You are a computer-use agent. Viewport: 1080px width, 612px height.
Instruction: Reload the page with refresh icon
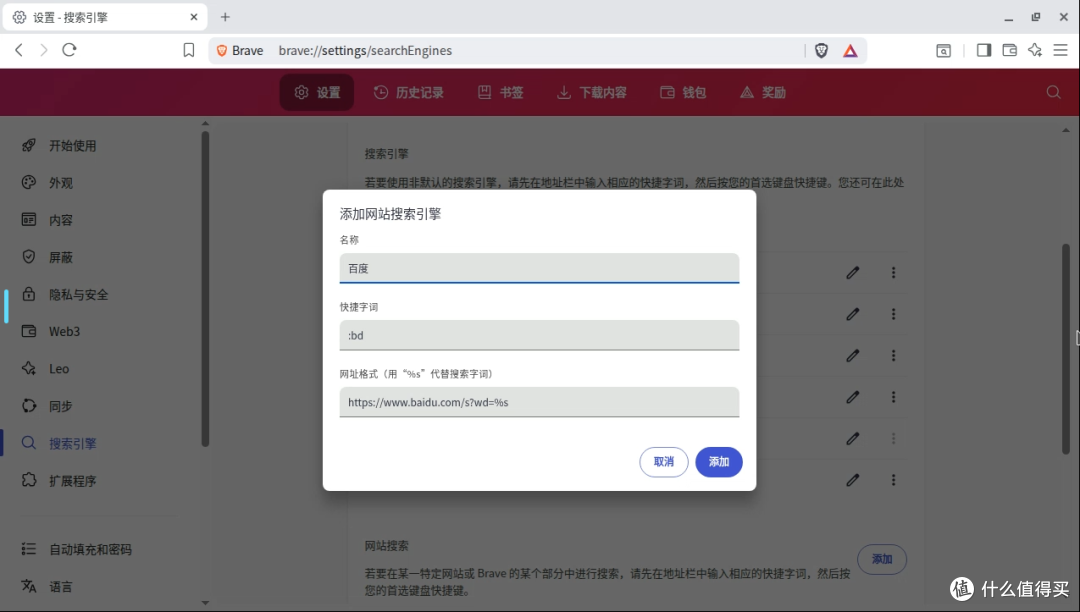click(69, 50)
